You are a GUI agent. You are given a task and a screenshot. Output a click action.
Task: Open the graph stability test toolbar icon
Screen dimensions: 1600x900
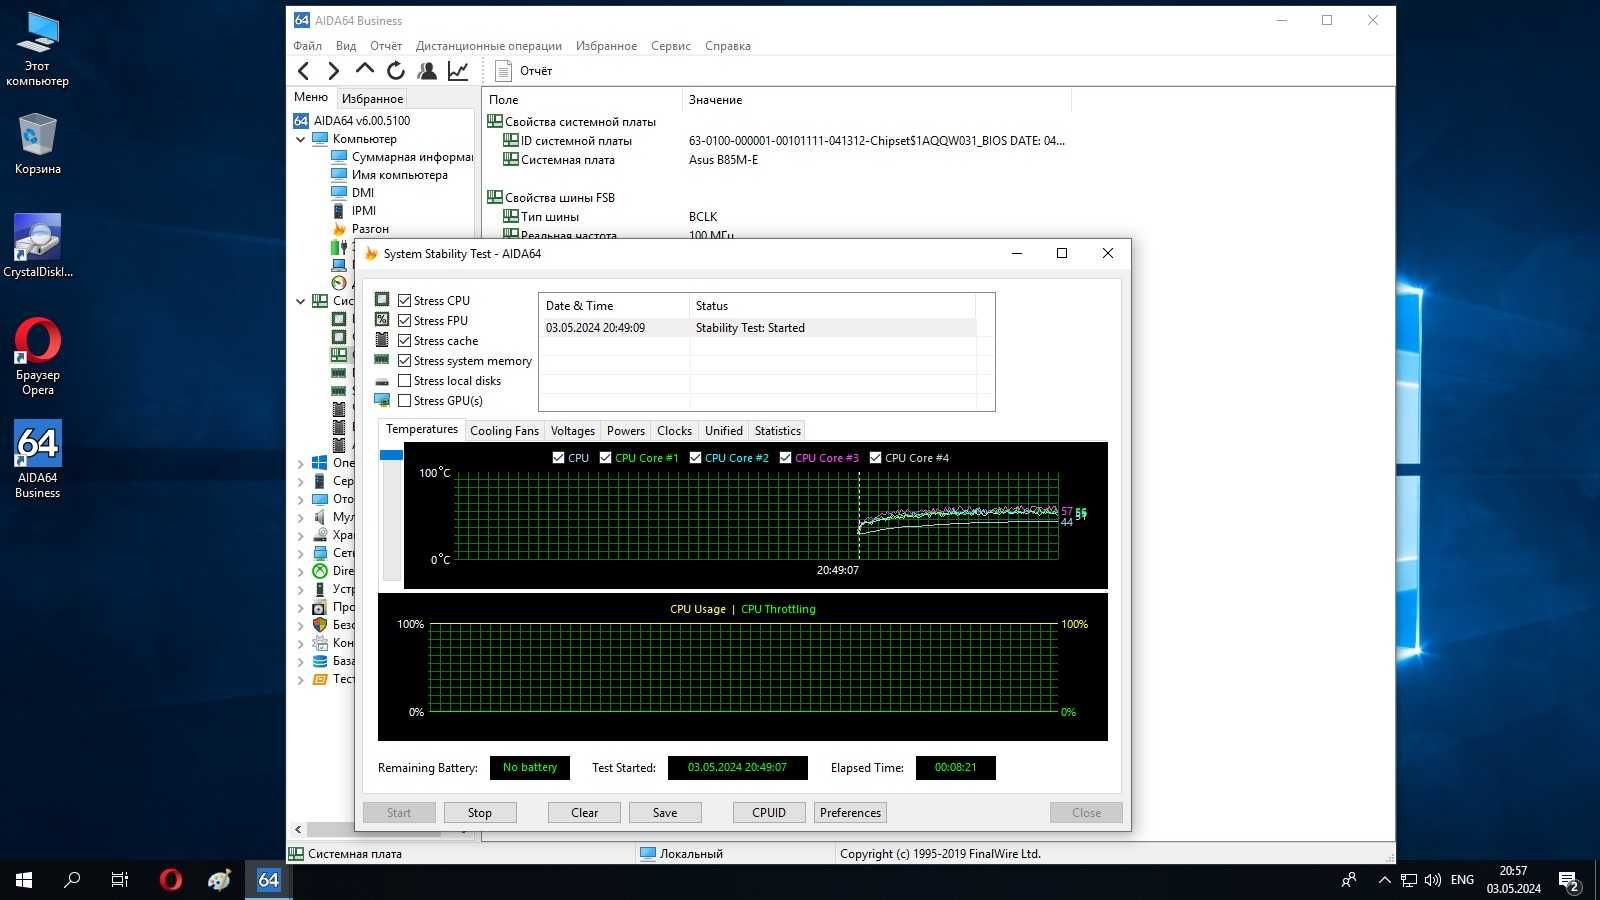point(458,70)
